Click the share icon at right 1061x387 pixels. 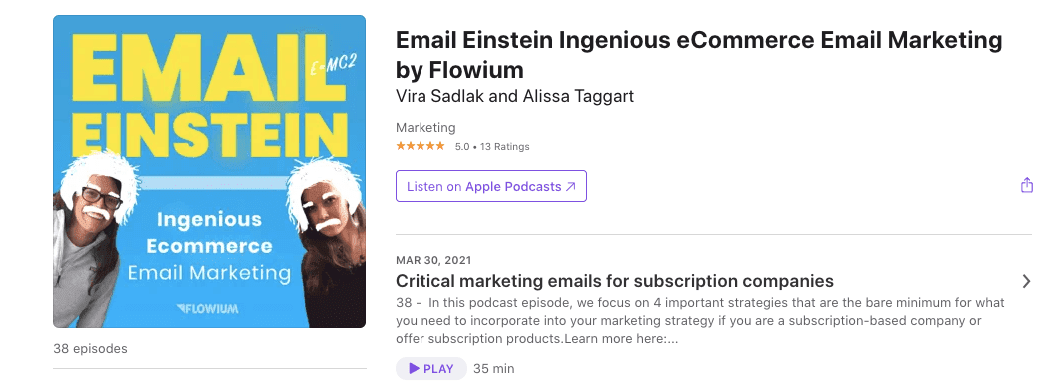pyautogui.click(x=1026, y=185)
